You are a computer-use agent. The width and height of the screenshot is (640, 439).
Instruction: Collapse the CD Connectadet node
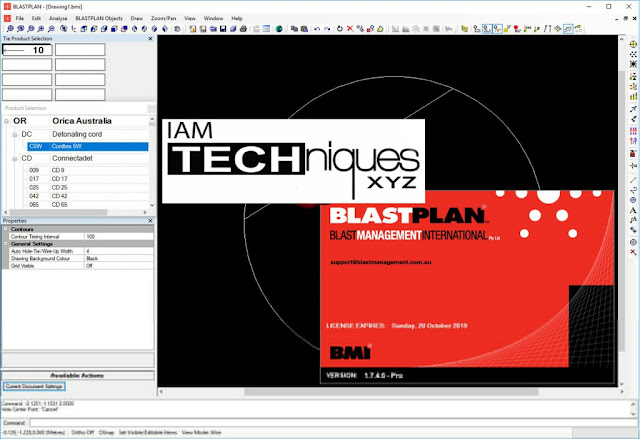pos(15,159)
